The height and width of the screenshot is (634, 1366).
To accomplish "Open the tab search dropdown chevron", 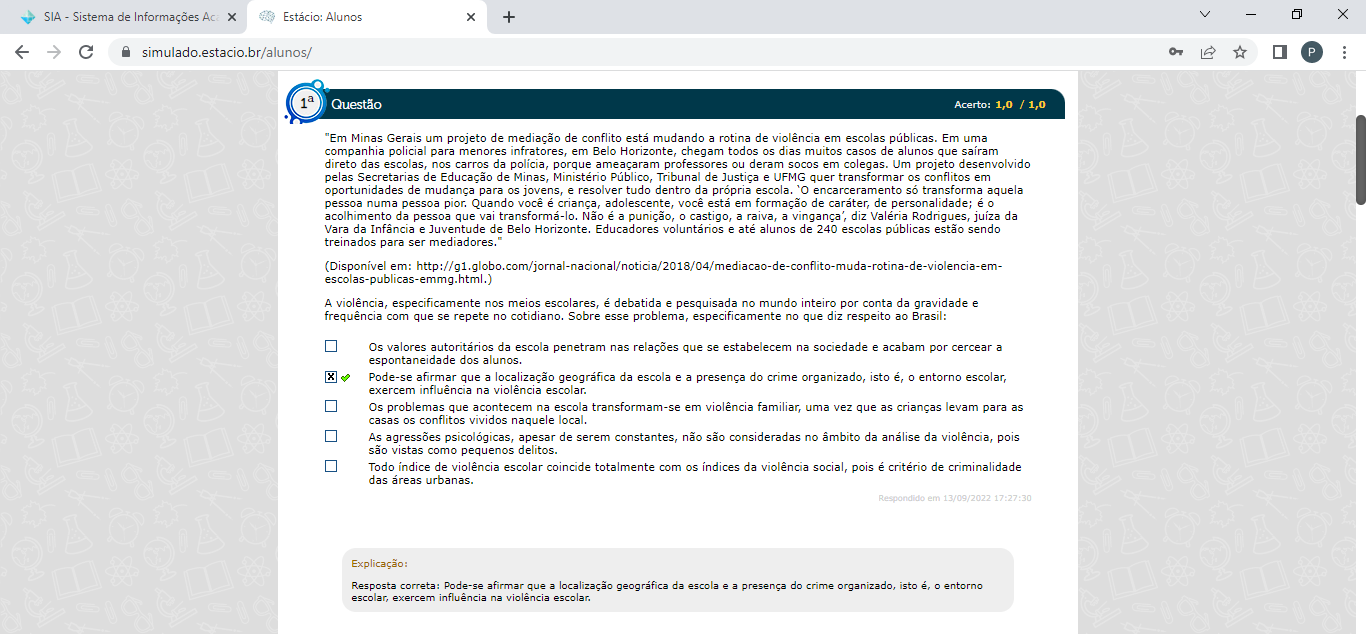I will (x=1205, y=15).
